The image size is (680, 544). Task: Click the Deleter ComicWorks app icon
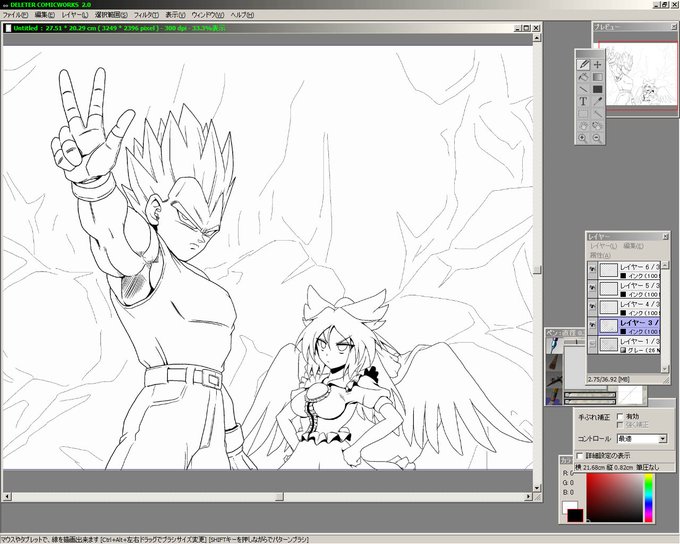[x=5, y=5]
